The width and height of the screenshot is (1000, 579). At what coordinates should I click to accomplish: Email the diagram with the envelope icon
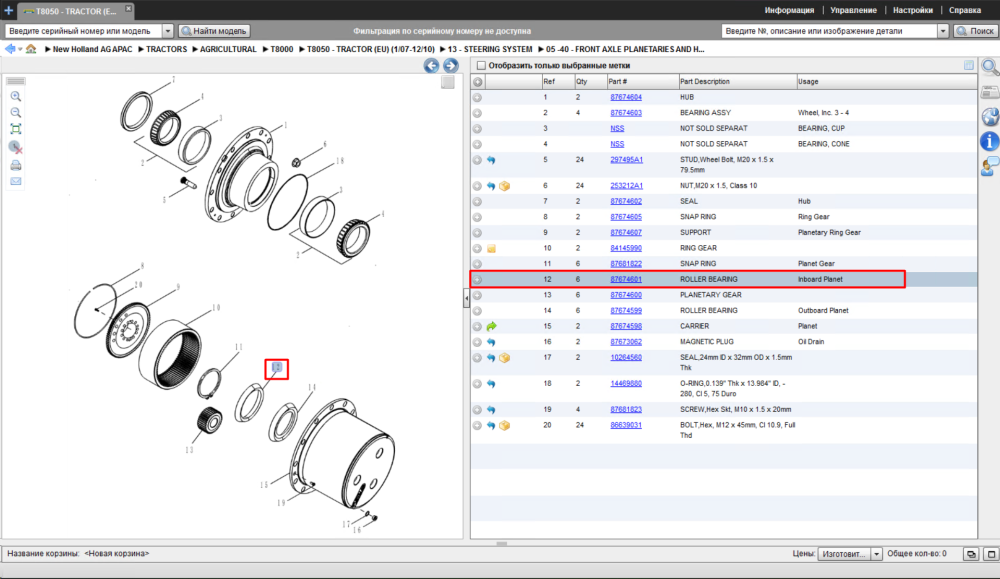16,182
